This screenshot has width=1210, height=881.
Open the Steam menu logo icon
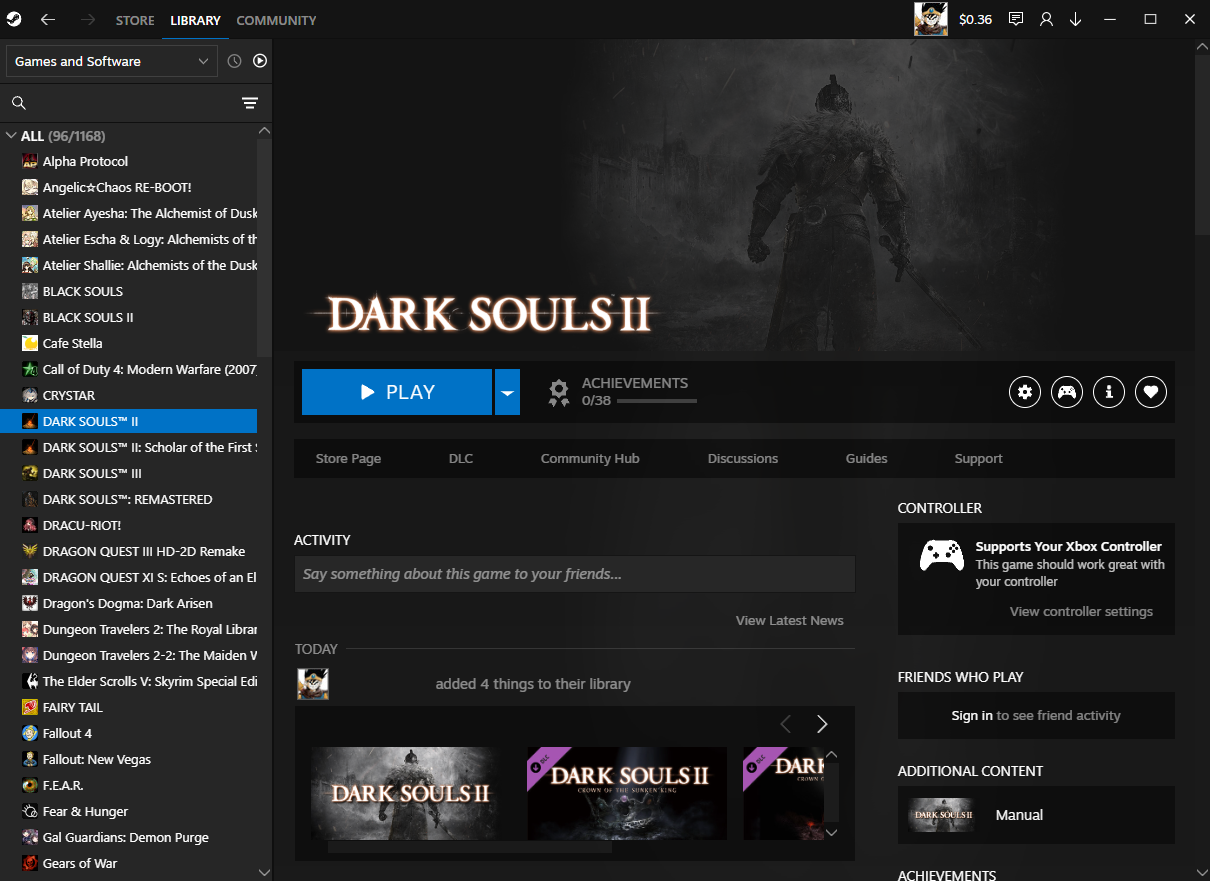(x=13, y=20)
